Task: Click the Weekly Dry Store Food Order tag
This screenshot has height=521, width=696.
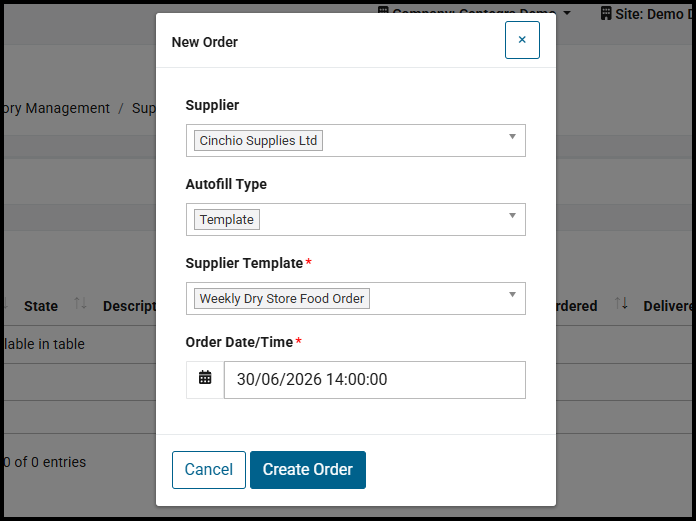Action: point(282,299)
